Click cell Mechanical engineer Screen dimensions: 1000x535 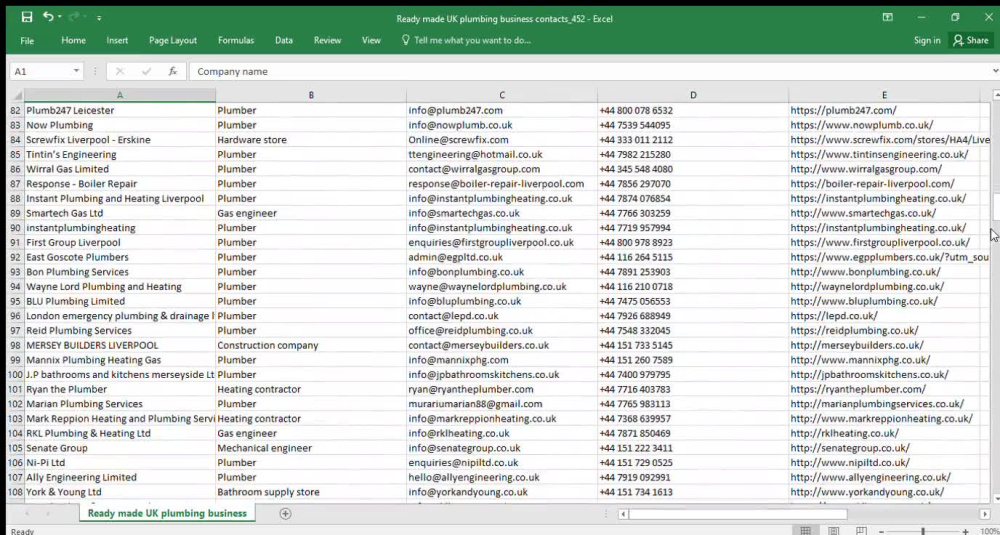[311, 448]
